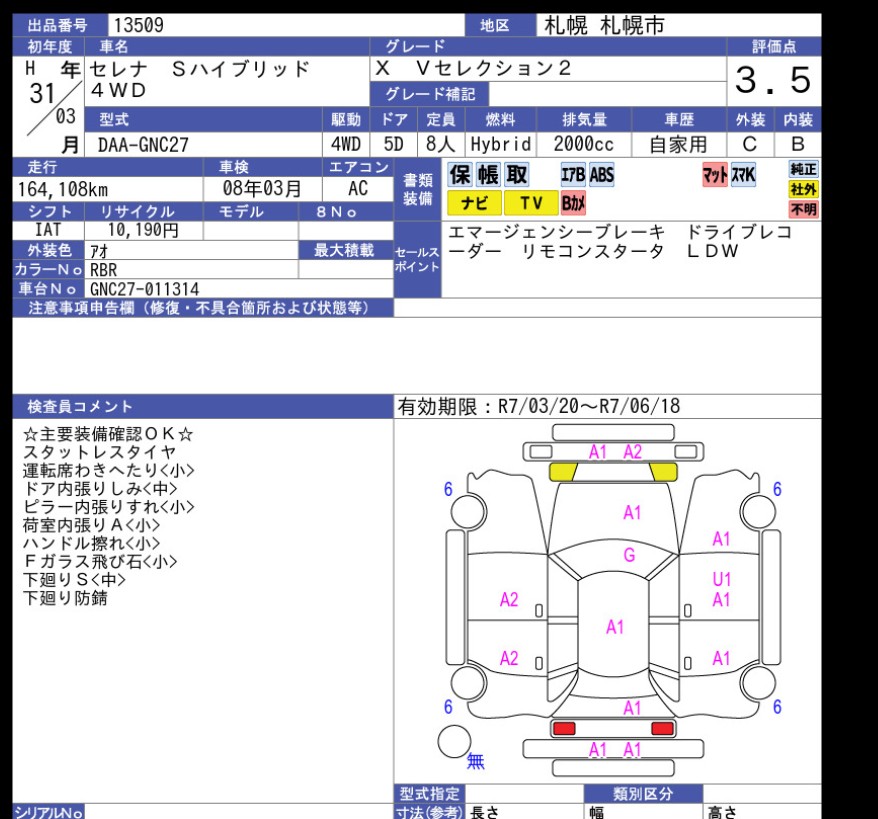Click the history value 自家用
The width and height of the screenshot is (878, 819).
pyautogui.click(x=679, y=144)
